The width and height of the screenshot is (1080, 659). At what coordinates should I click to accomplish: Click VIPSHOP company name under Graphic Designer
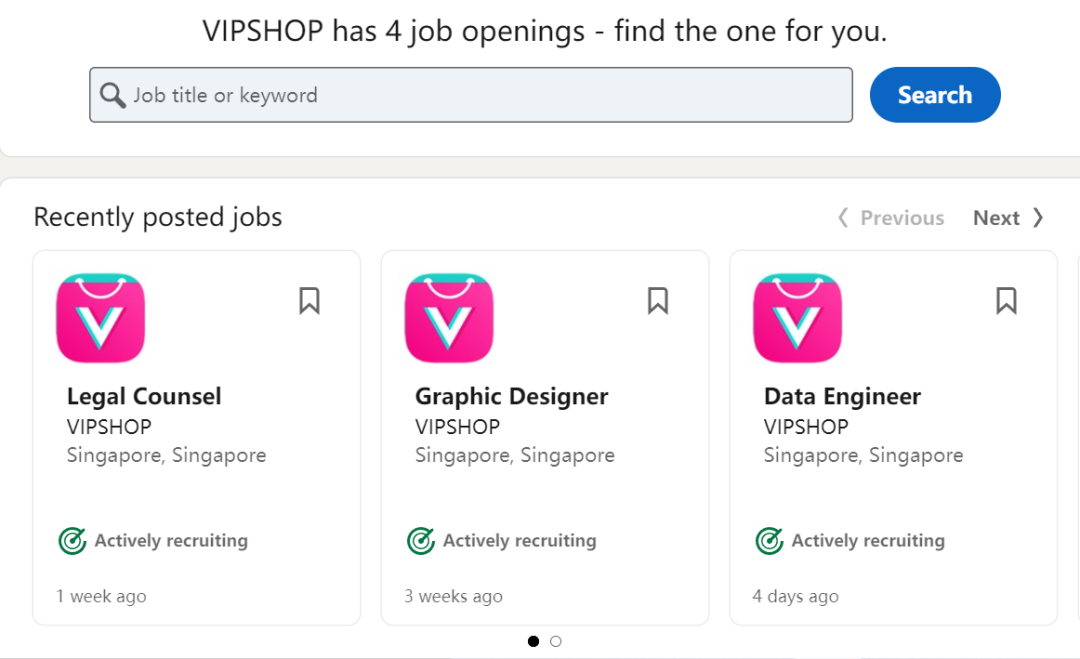pyautogui.click(x=457, y=426)
